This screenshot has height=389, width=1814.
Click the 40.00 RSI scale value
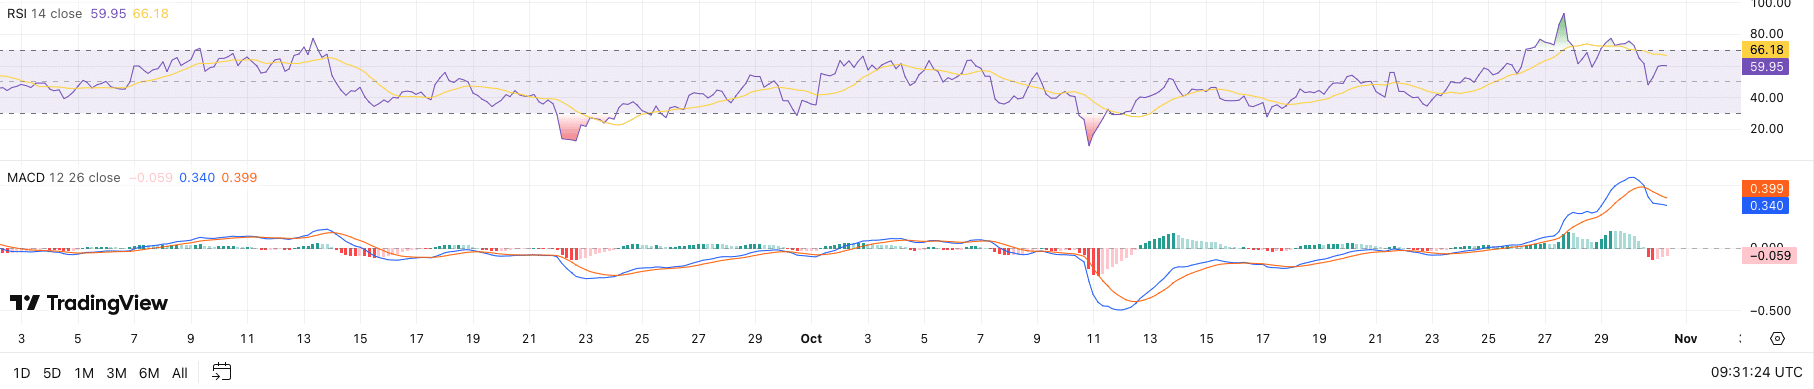1766,98
